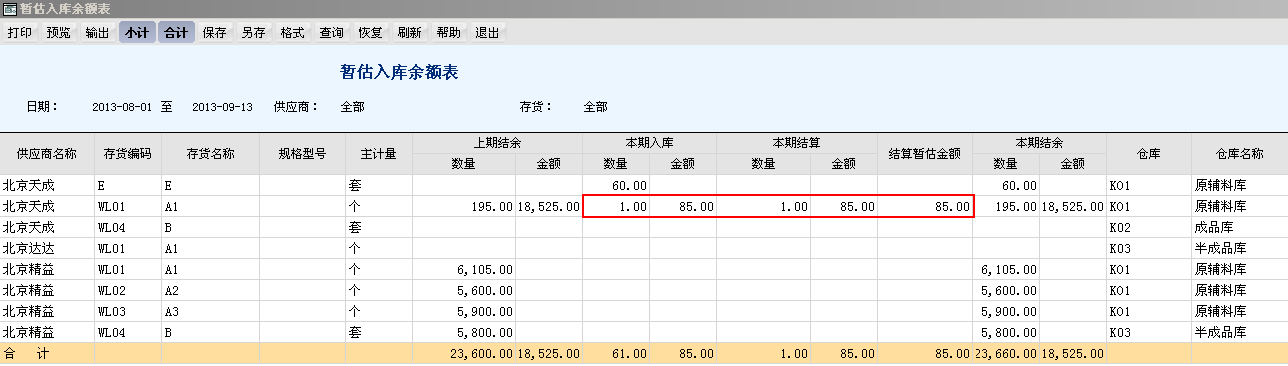Click inventory code WL03 cell
This screenshot has width=1288, height=366.
[x=128, y=311]
